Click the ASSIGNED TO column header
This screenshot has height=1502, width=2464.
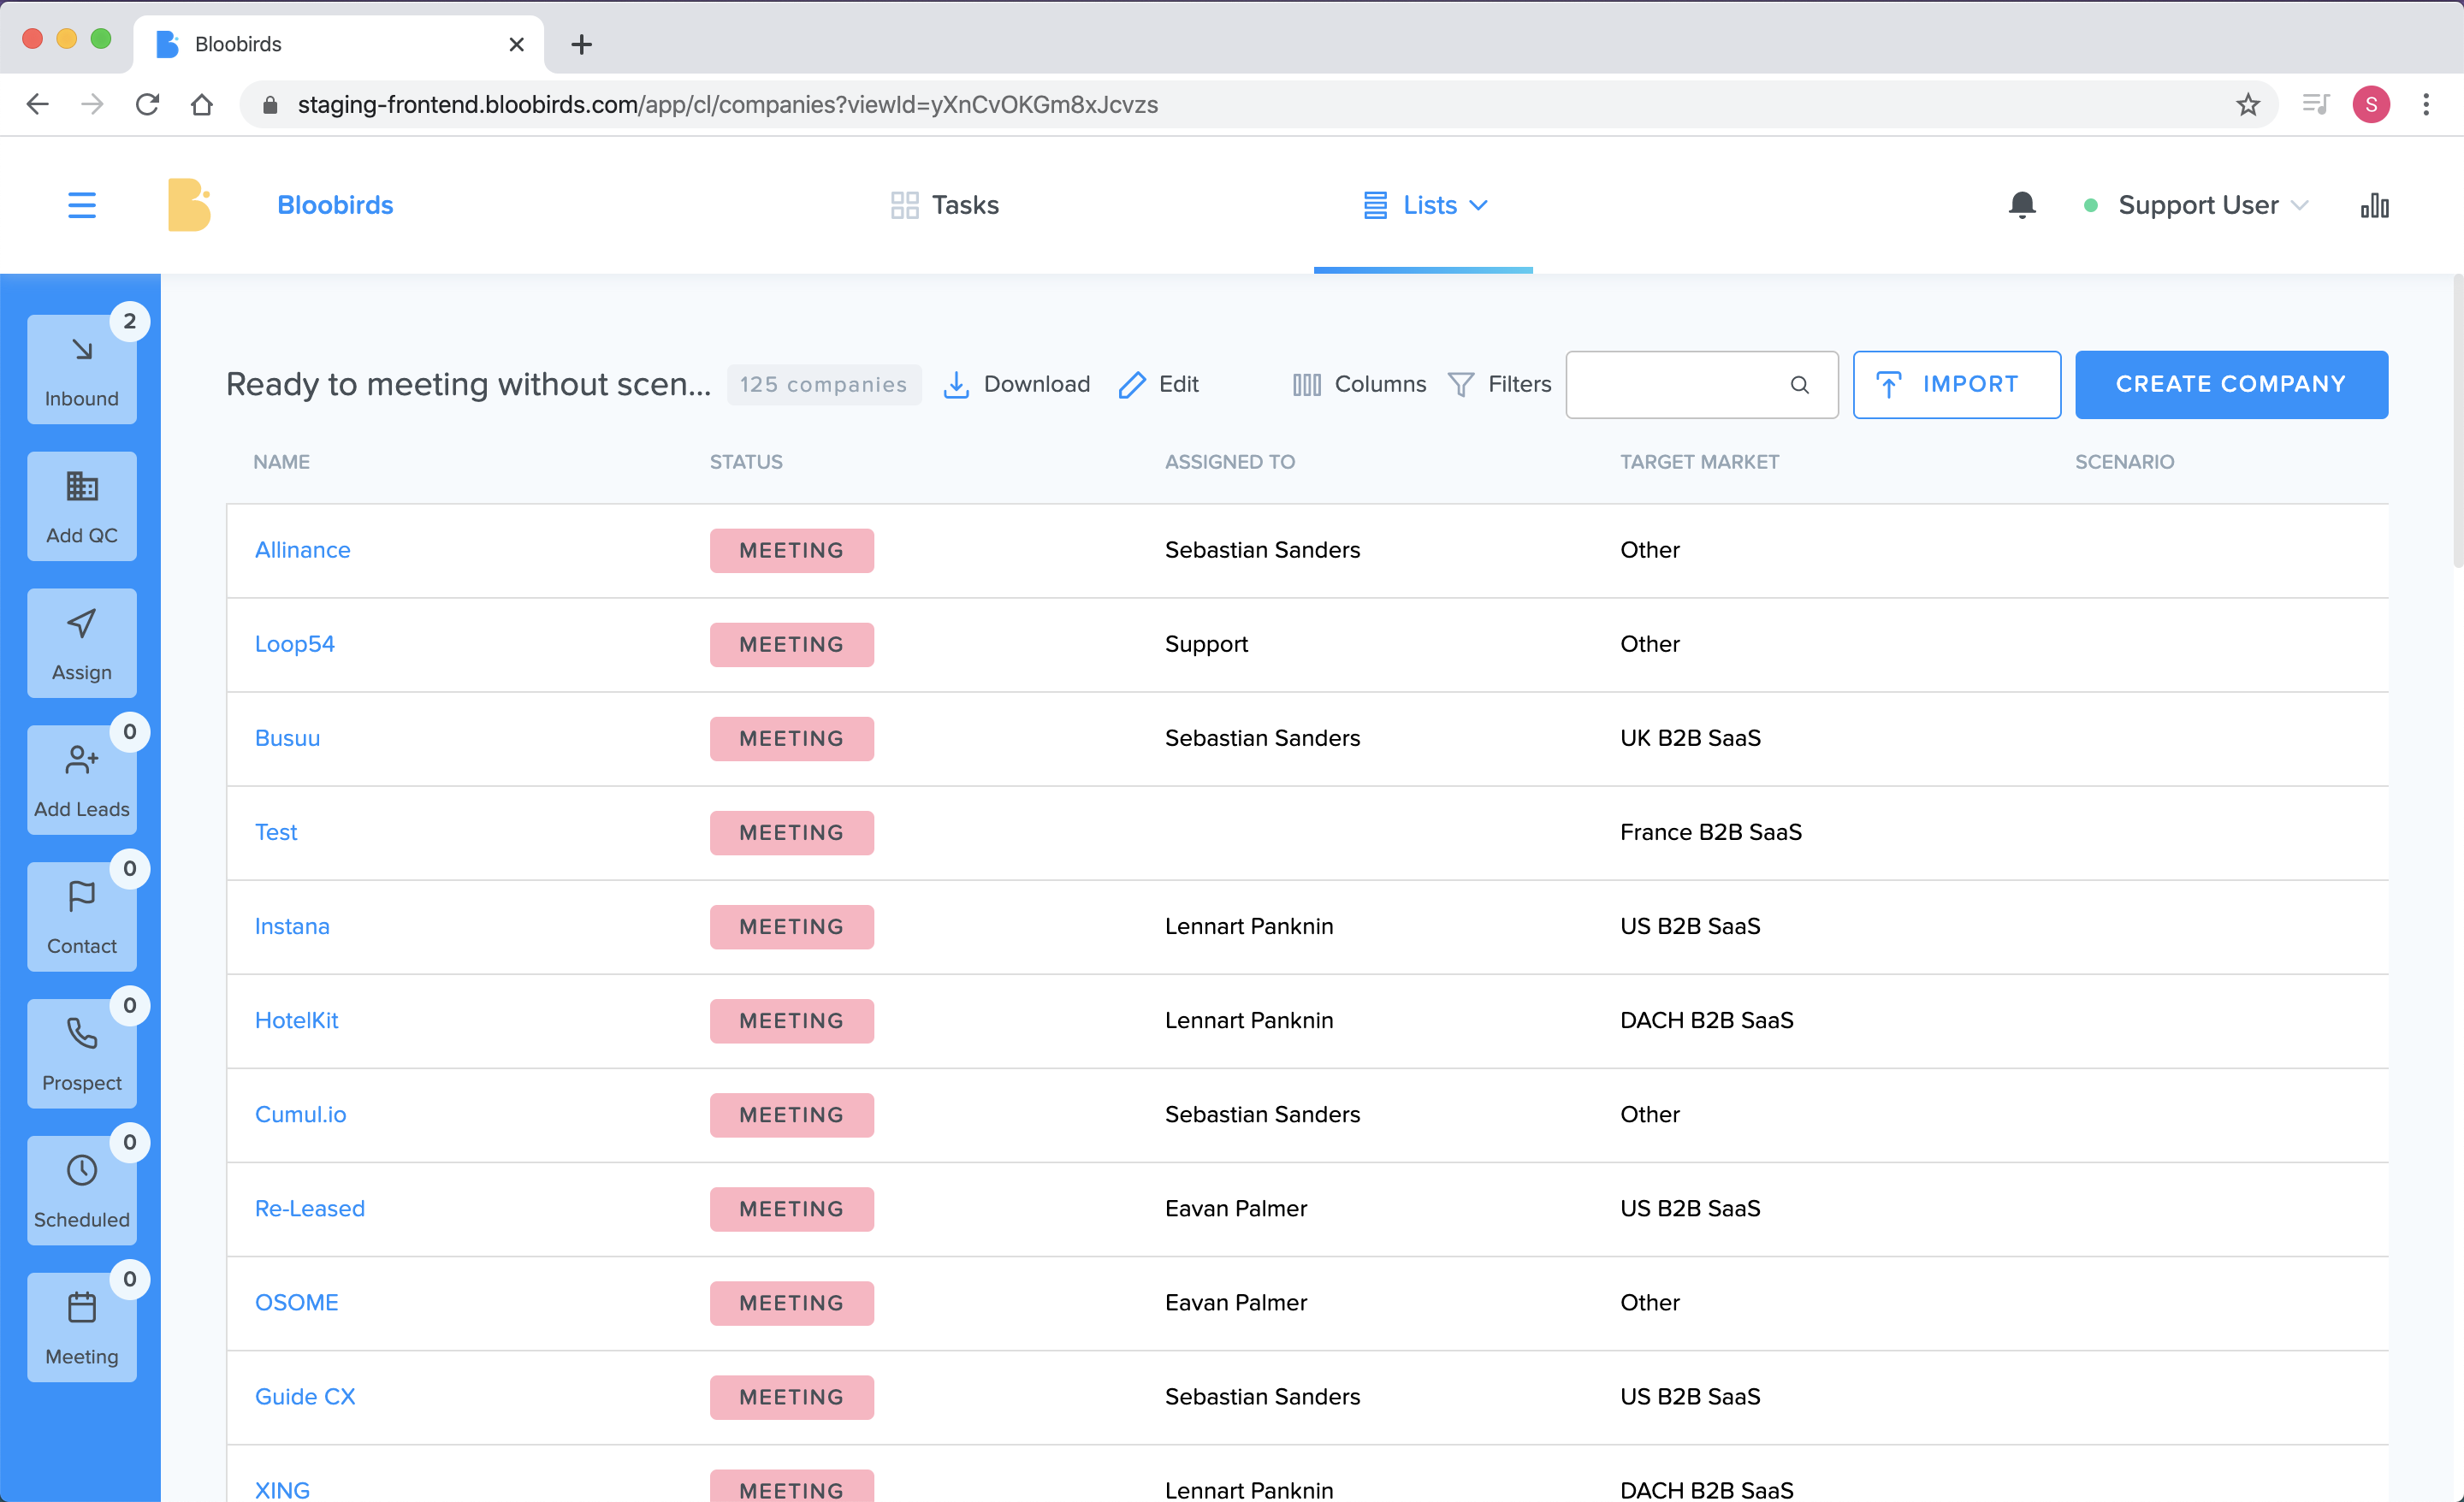click(x=1229, y=462)
